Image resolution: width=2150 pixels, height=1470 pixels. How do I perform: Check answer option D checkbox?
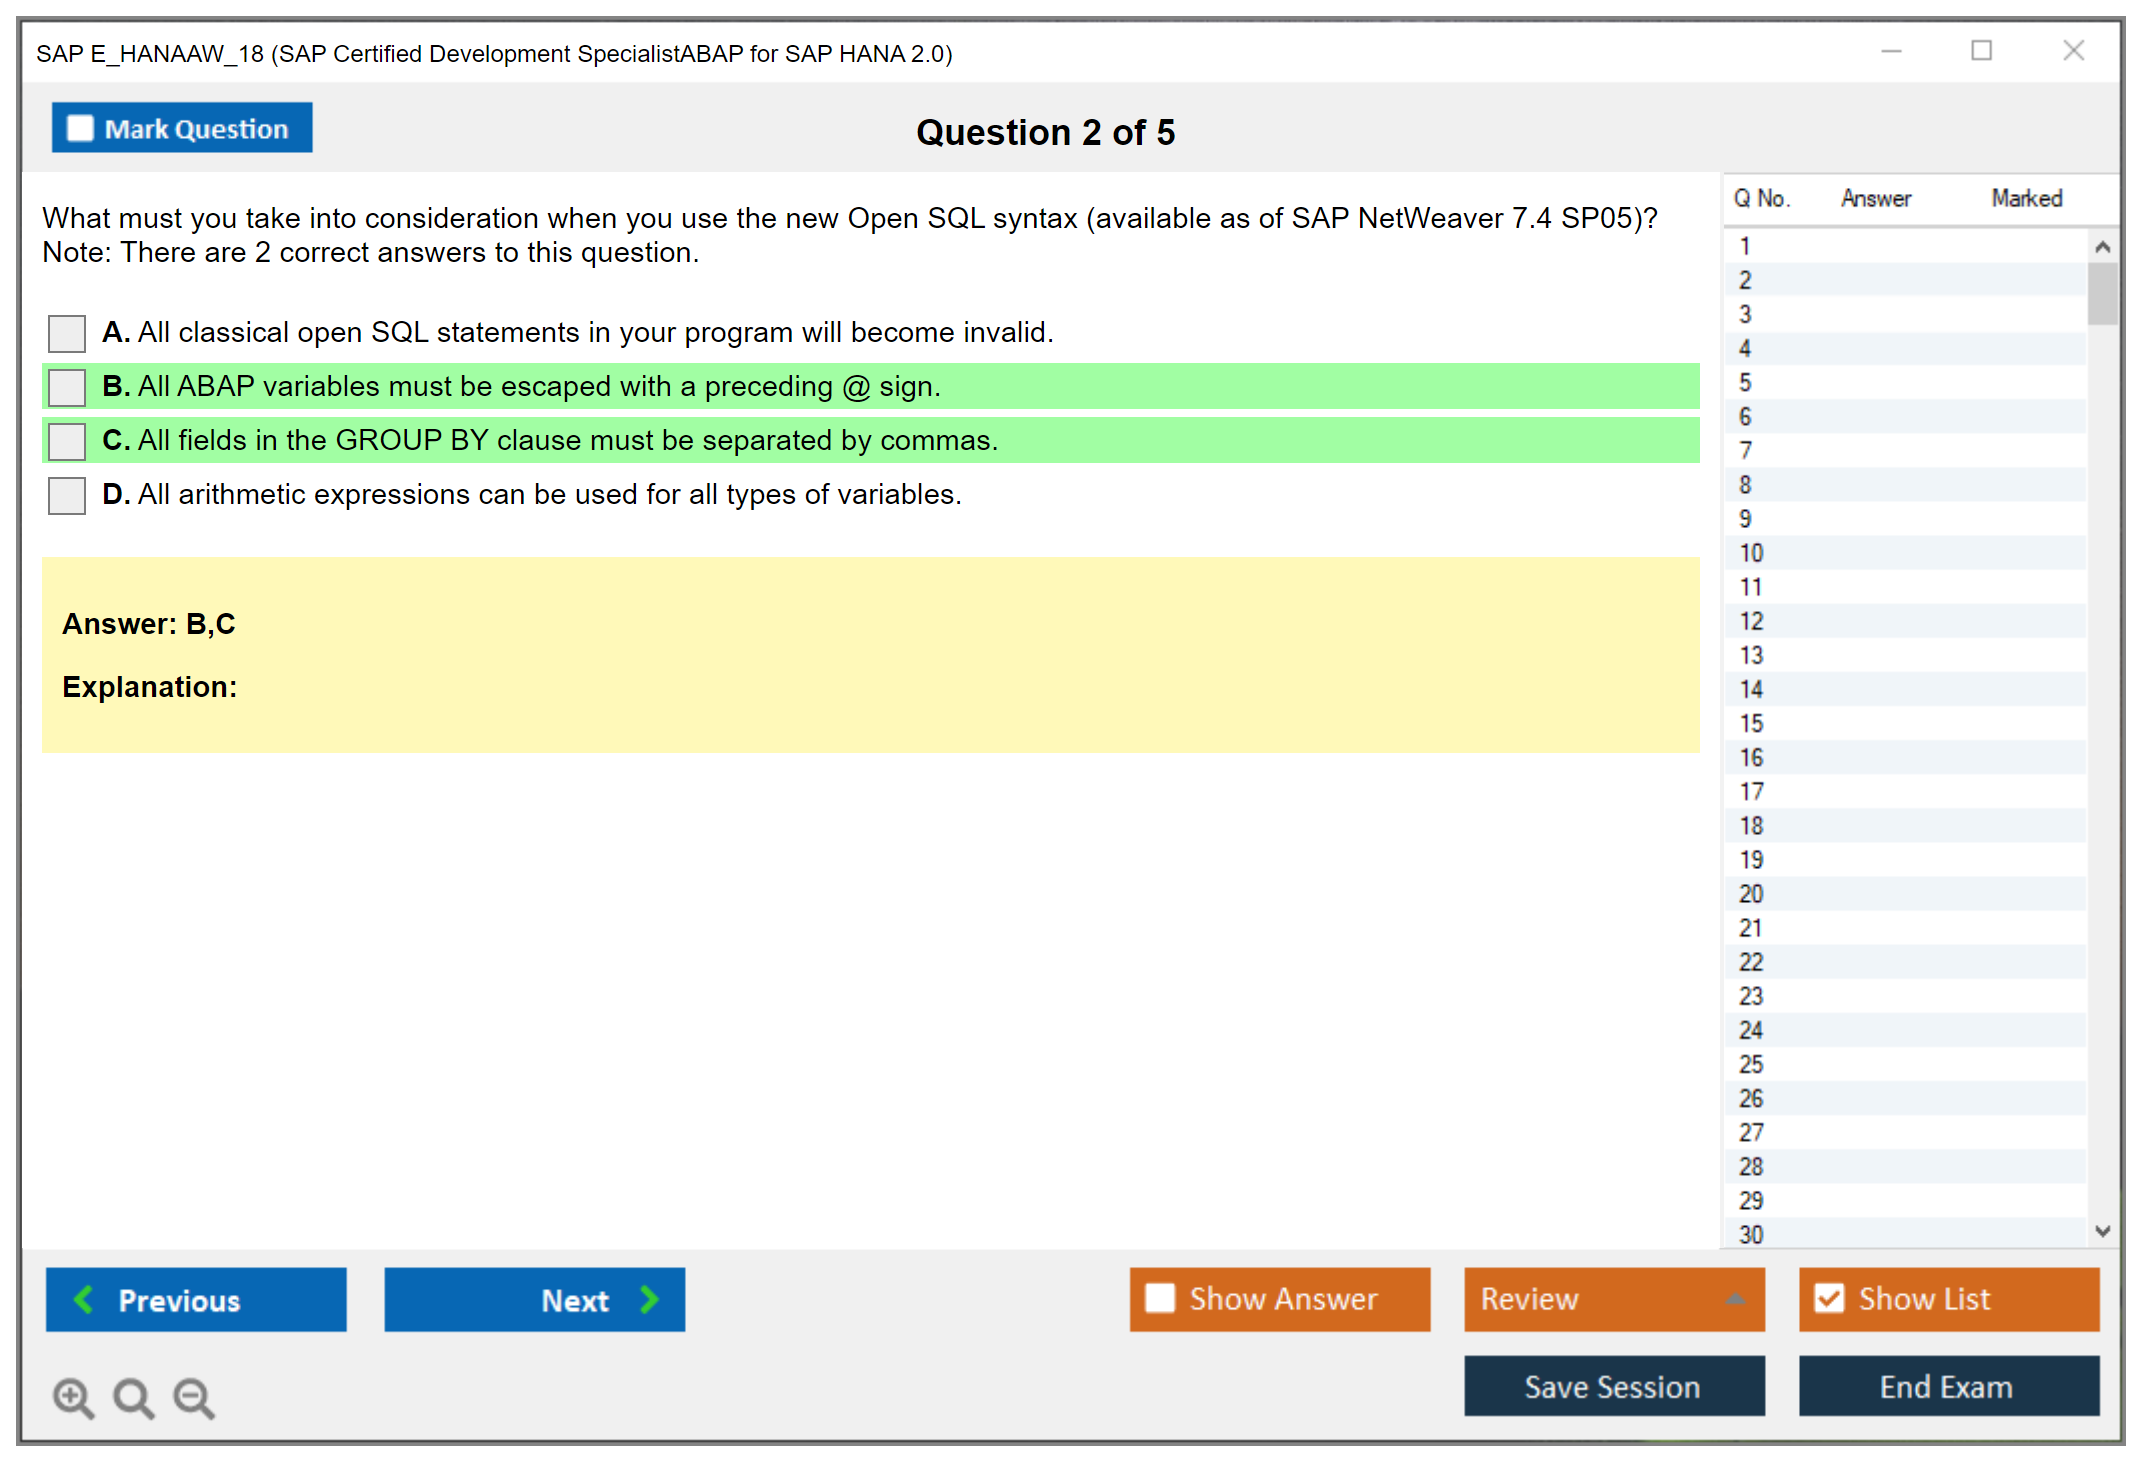coord(67,495)
